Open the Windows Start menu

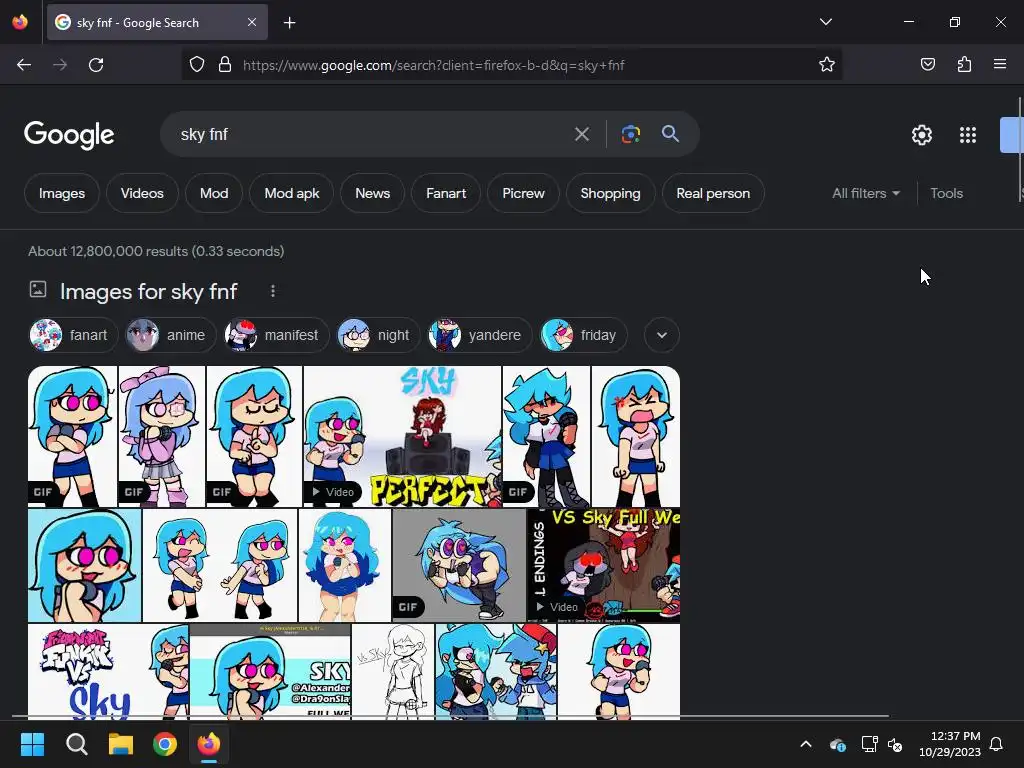click(x=32, y=744)
